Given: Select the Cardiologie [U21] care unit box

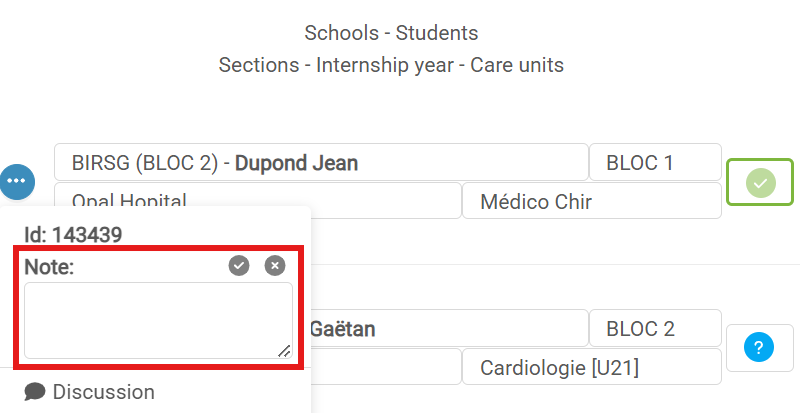Looking at the screenshot, I should coord(592,367).
